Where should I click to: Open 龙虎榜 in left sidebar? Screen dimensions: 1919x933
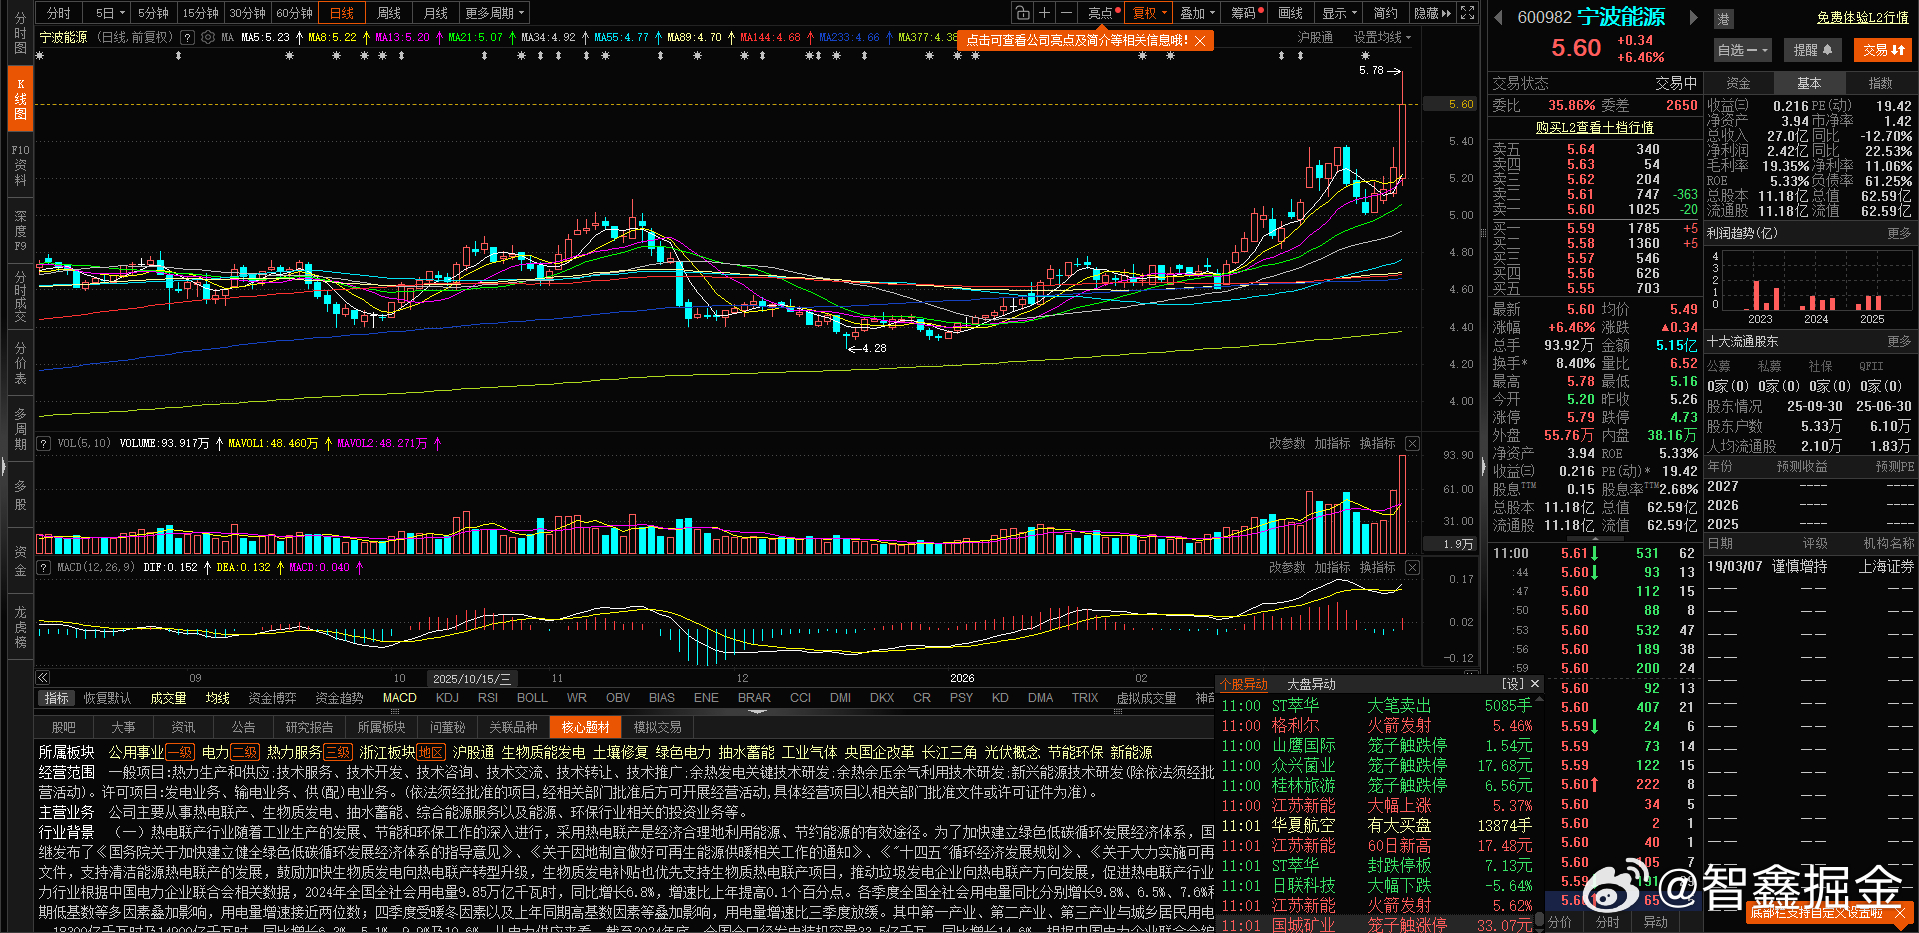pyautogui.click(x=20, y=627)
